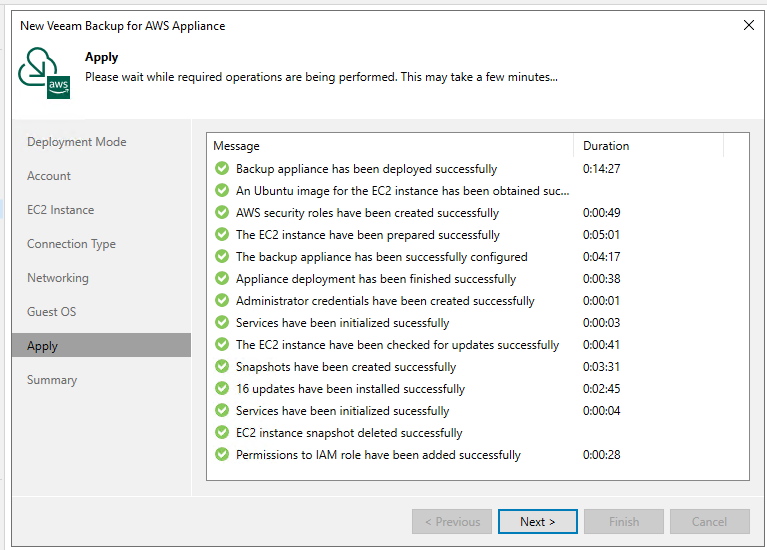Click the Message column header

click(x=237, y=146)
